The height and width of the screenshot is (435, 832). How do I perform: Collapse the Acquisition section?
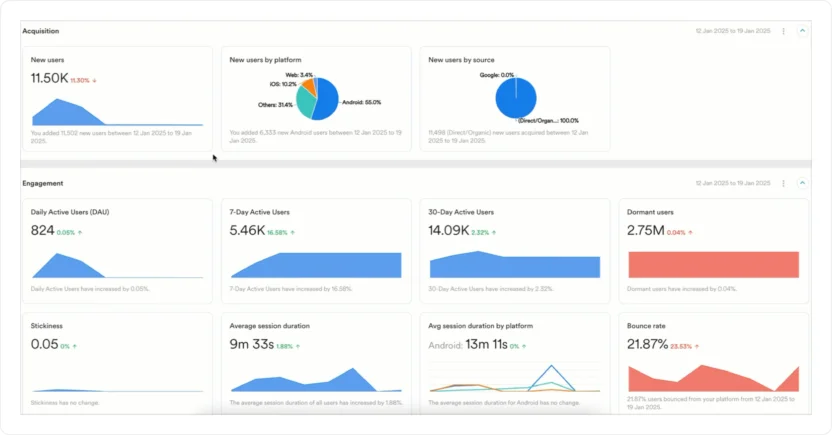click(802, 31)
